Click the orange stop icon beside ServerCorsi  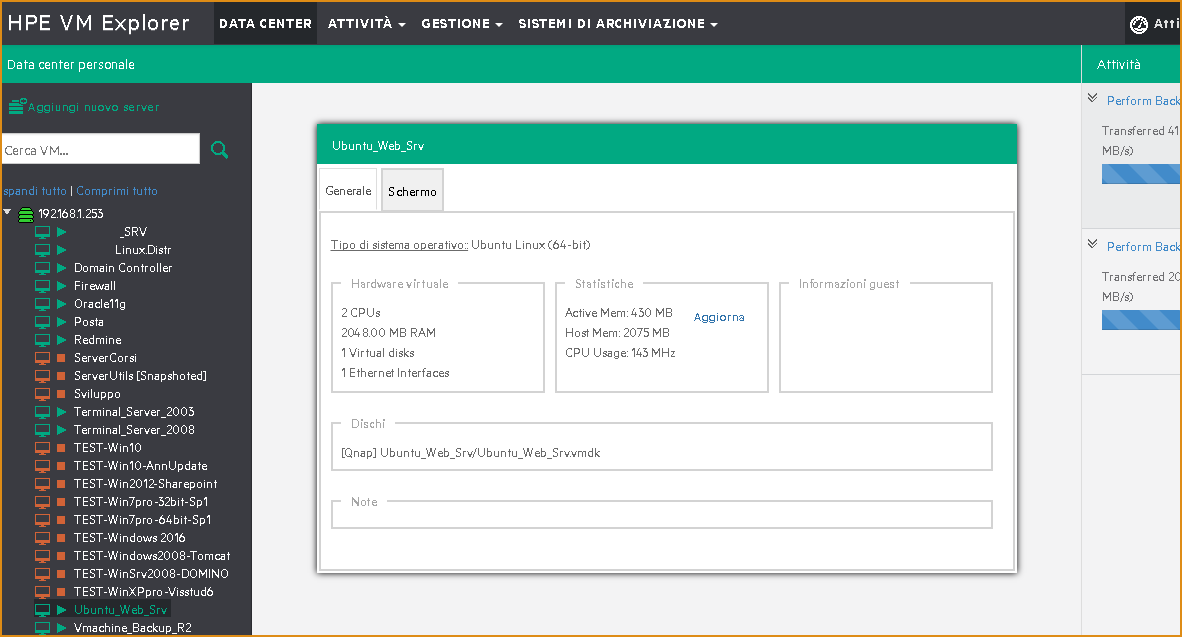click(x=62, y=358)
